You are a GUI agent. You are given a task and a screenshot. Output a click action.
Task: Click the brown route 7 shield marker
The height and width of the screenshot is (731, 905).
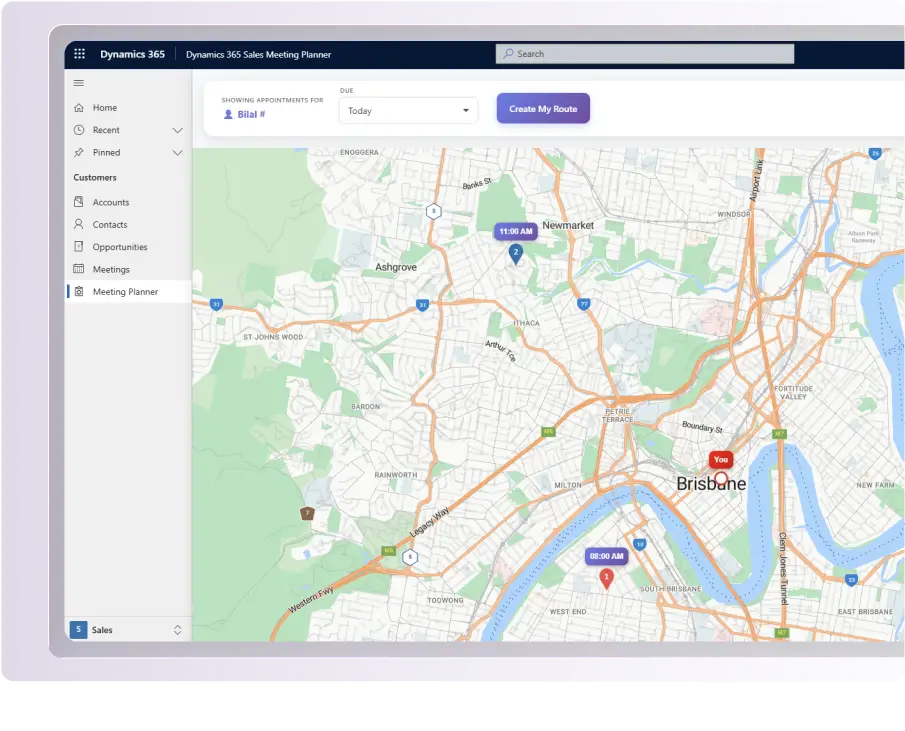[307, 513]
